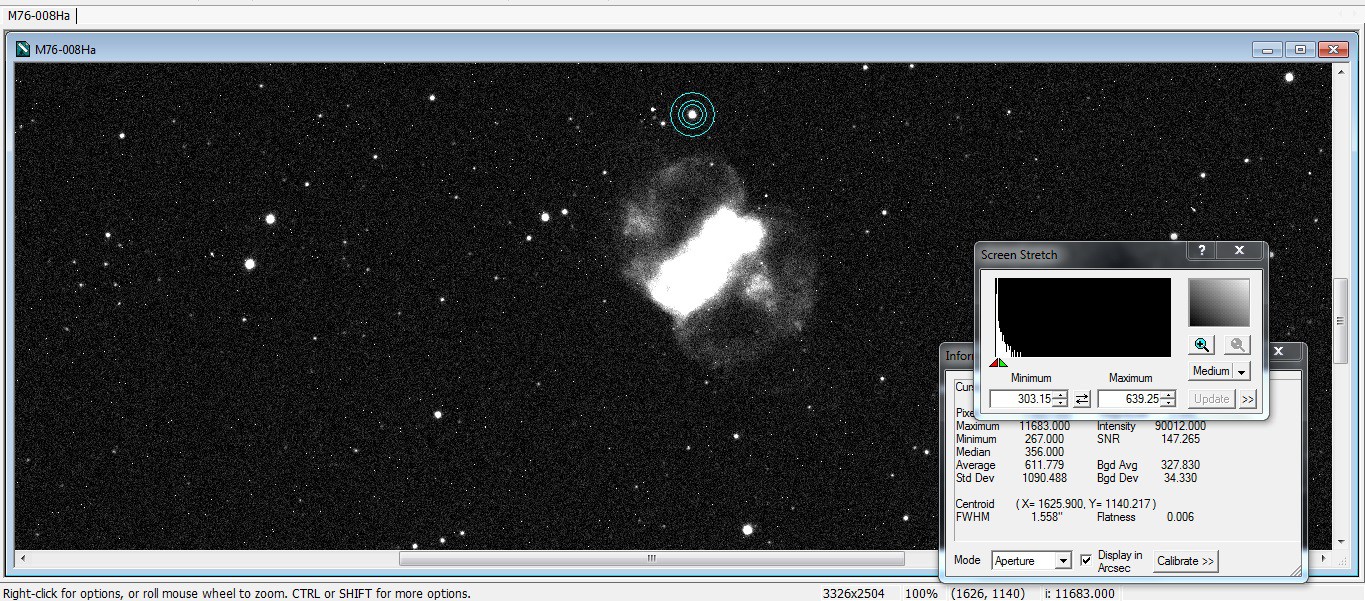
Task: Click the i: 11683.000 intensity in status bar
Action: tap(1078, 593)
